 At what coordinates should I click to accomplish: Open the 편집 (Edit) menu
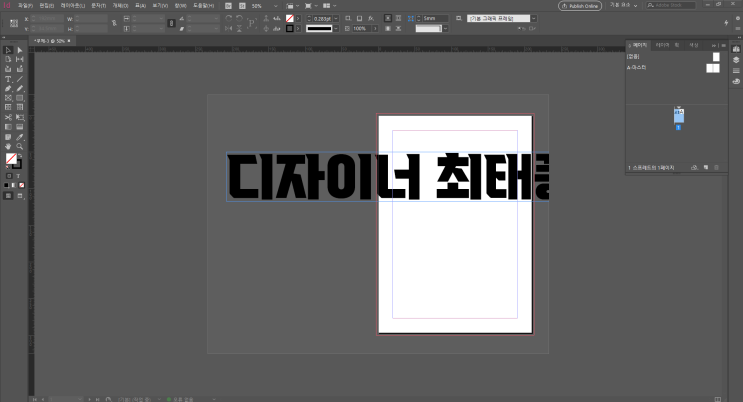(46, 6)
